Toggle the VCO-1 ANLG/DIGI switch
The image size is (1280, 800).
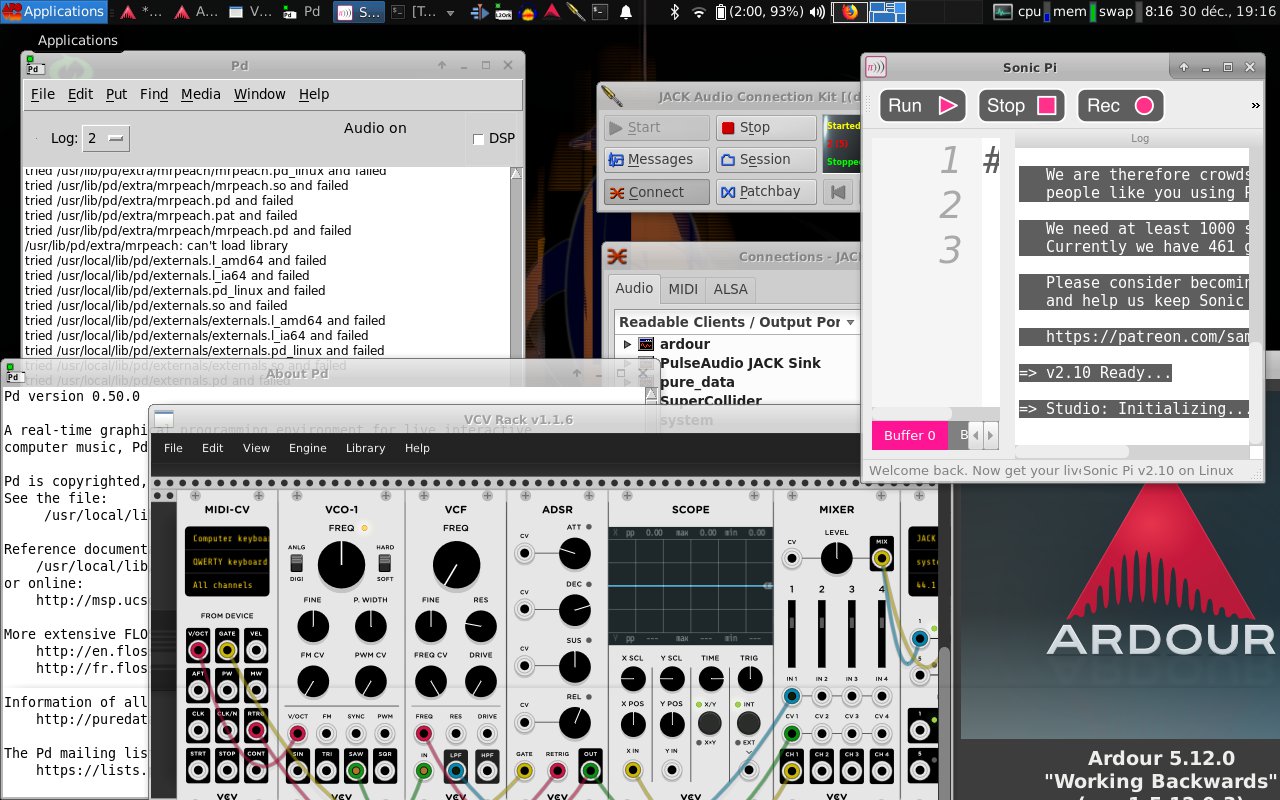[x=296, y=563]
